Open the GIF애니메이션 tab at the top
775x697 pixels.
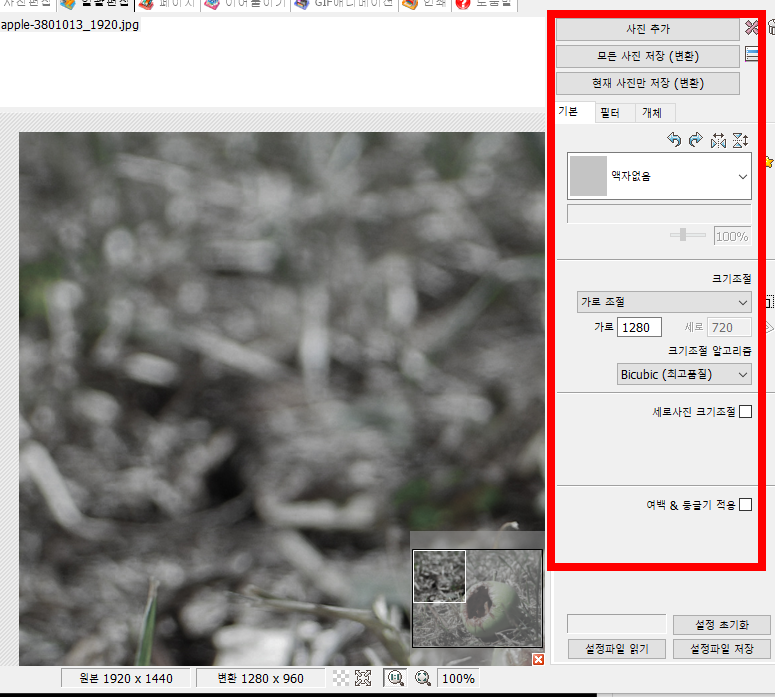(345, 4)
